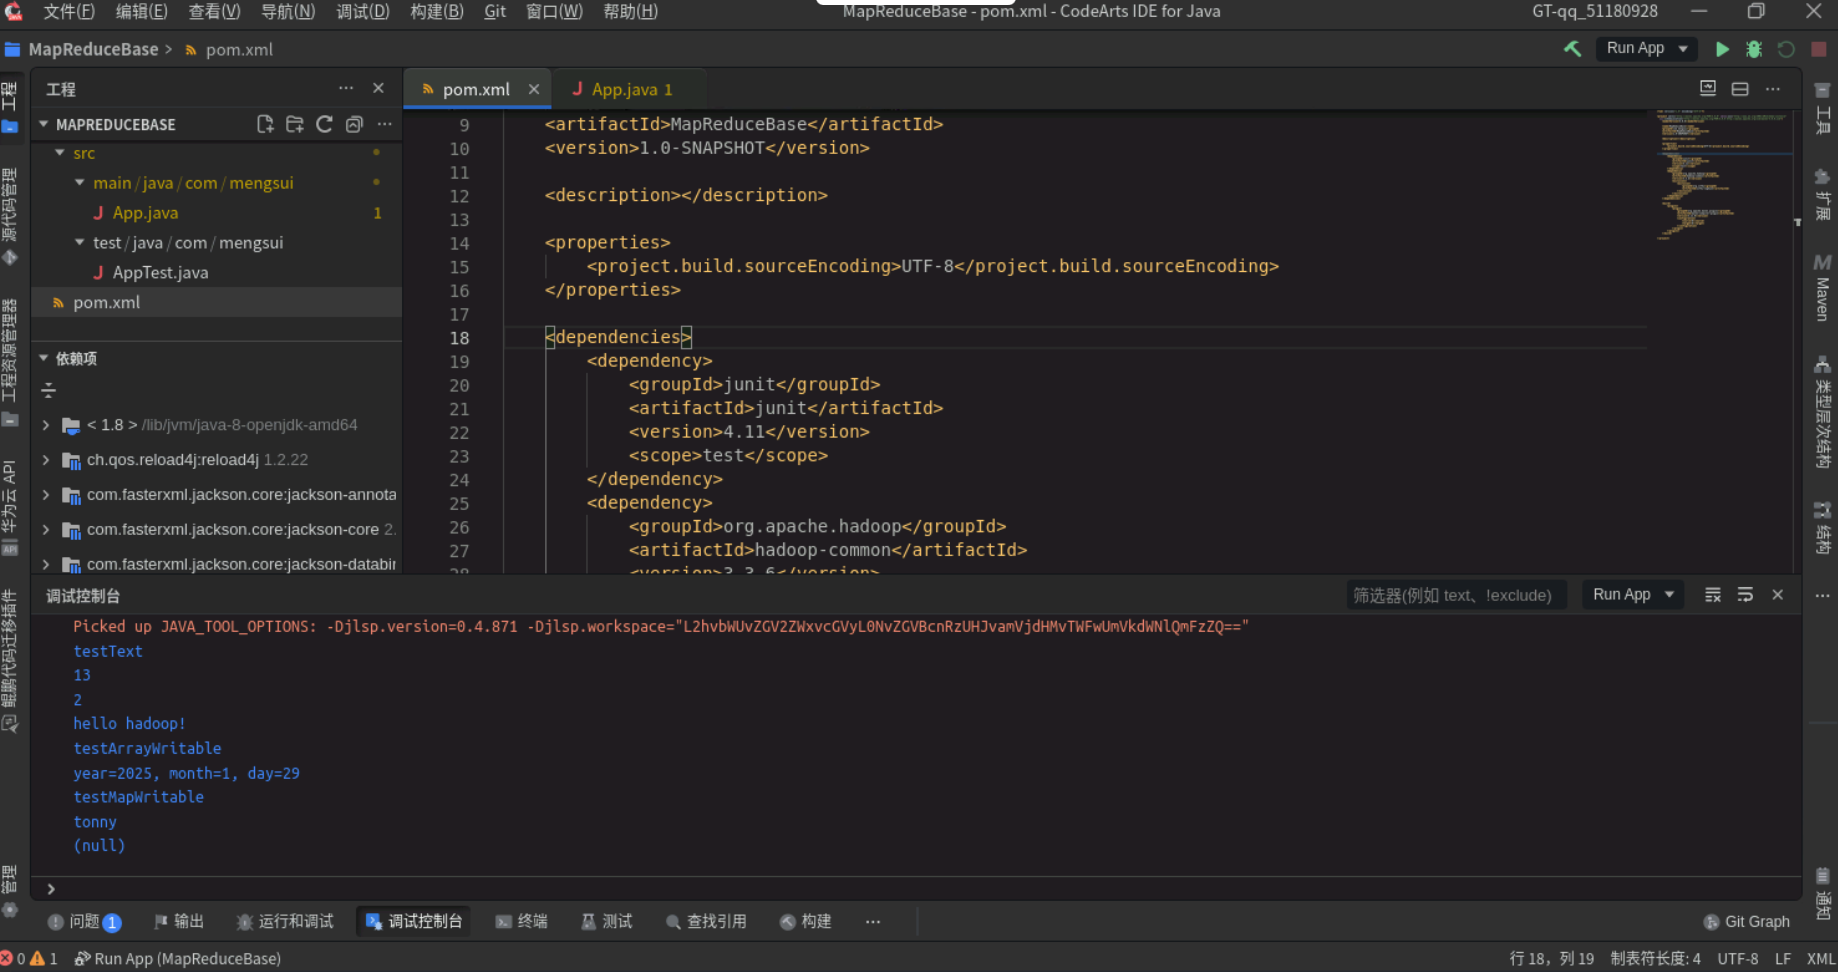Switch to the 问题 bottom tab
Screen dimensions: 1838x972
[85, 922]
